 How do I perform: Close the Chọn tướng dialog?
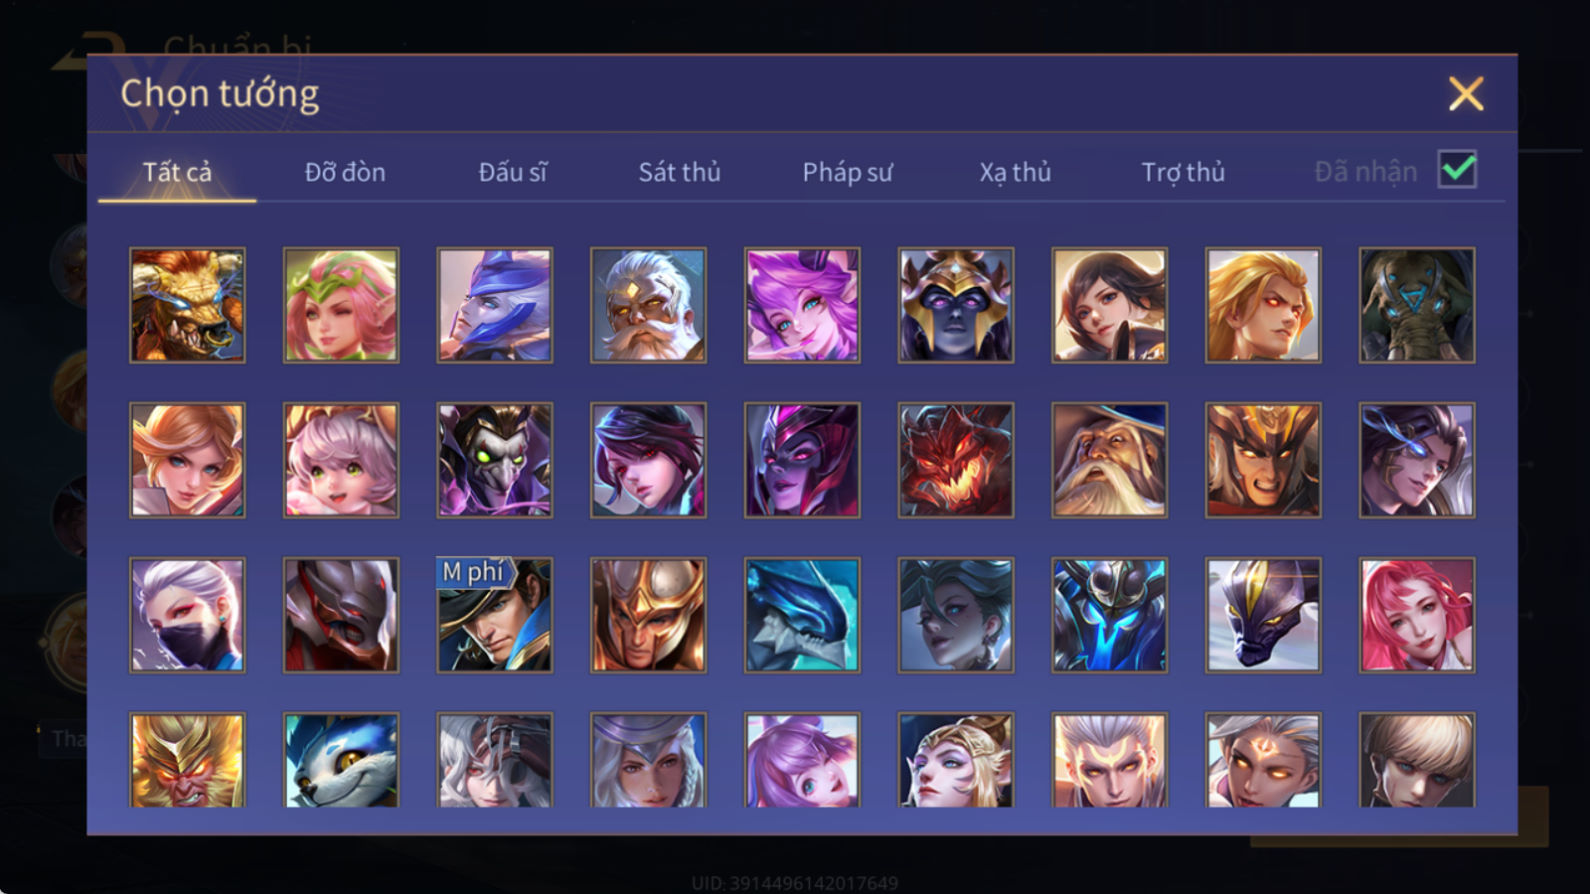(1466, 94)
